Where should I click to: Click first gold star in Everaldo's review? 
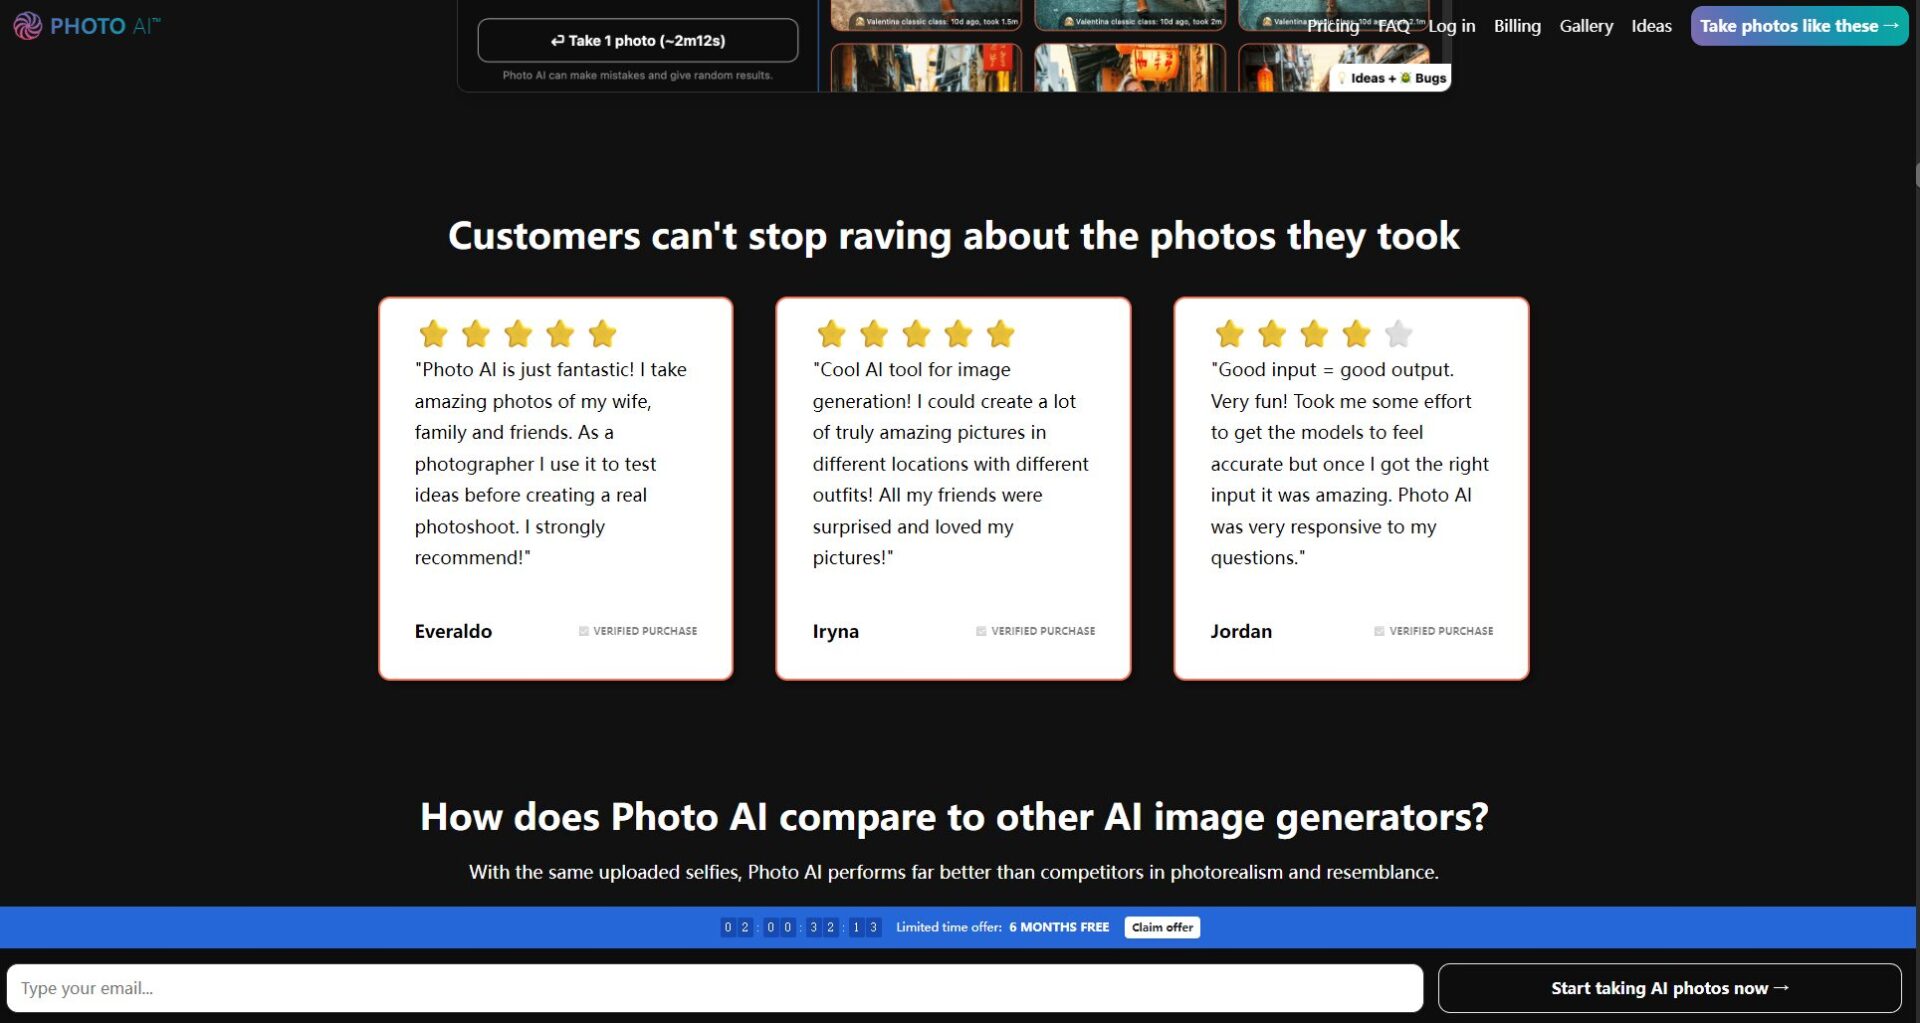pos(433,334)
